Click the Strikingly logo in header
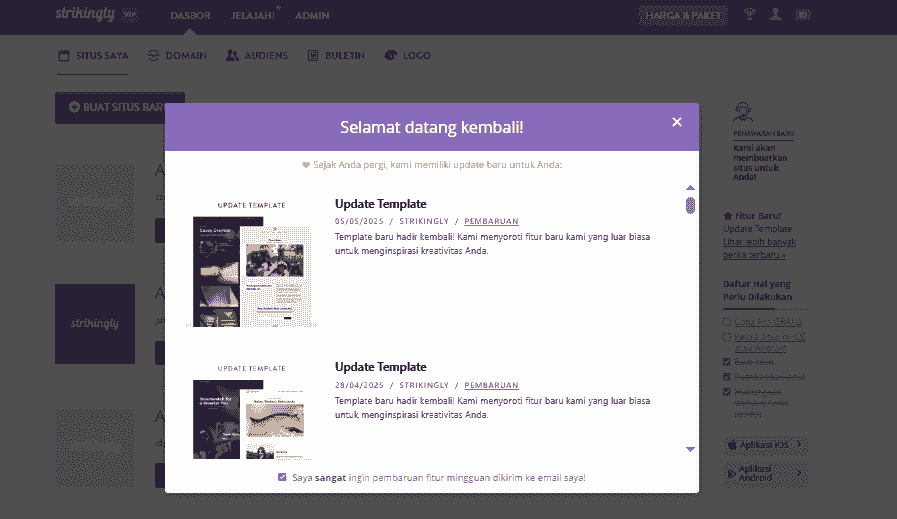897x519 pixels. pos(85,14)
